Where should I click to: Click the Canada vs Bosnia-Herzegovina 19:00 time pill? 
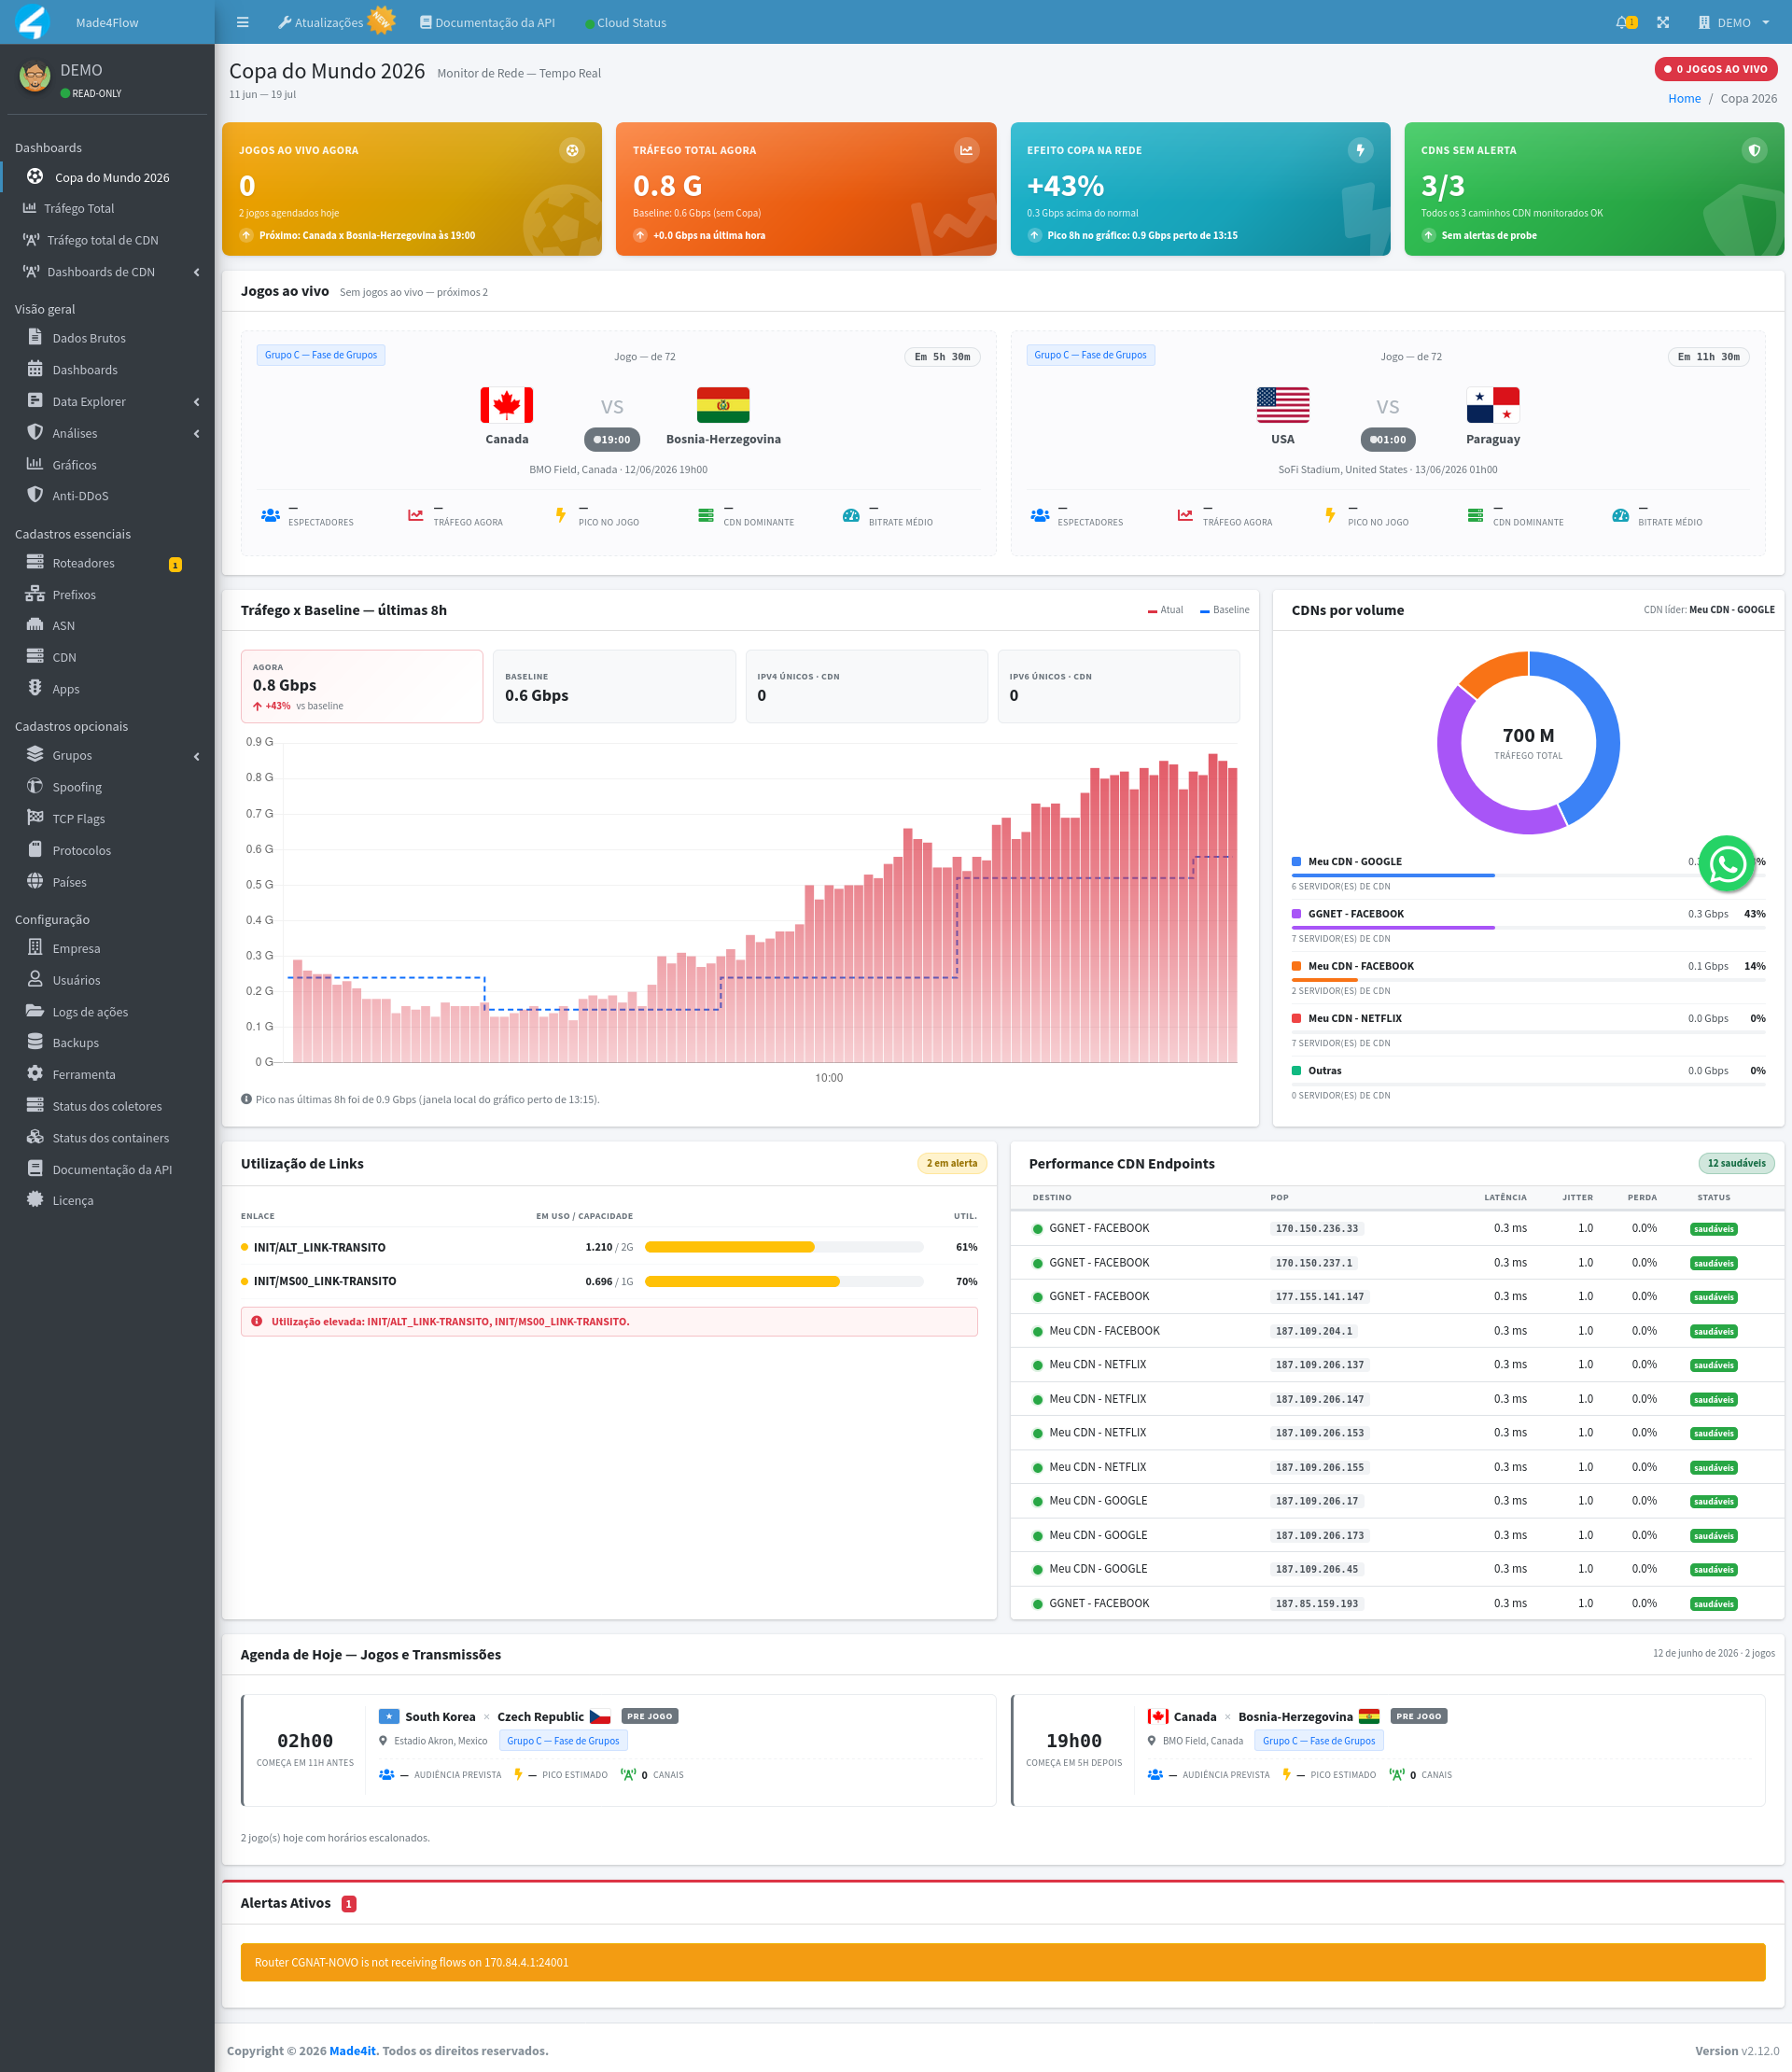[x=612, y=439]
